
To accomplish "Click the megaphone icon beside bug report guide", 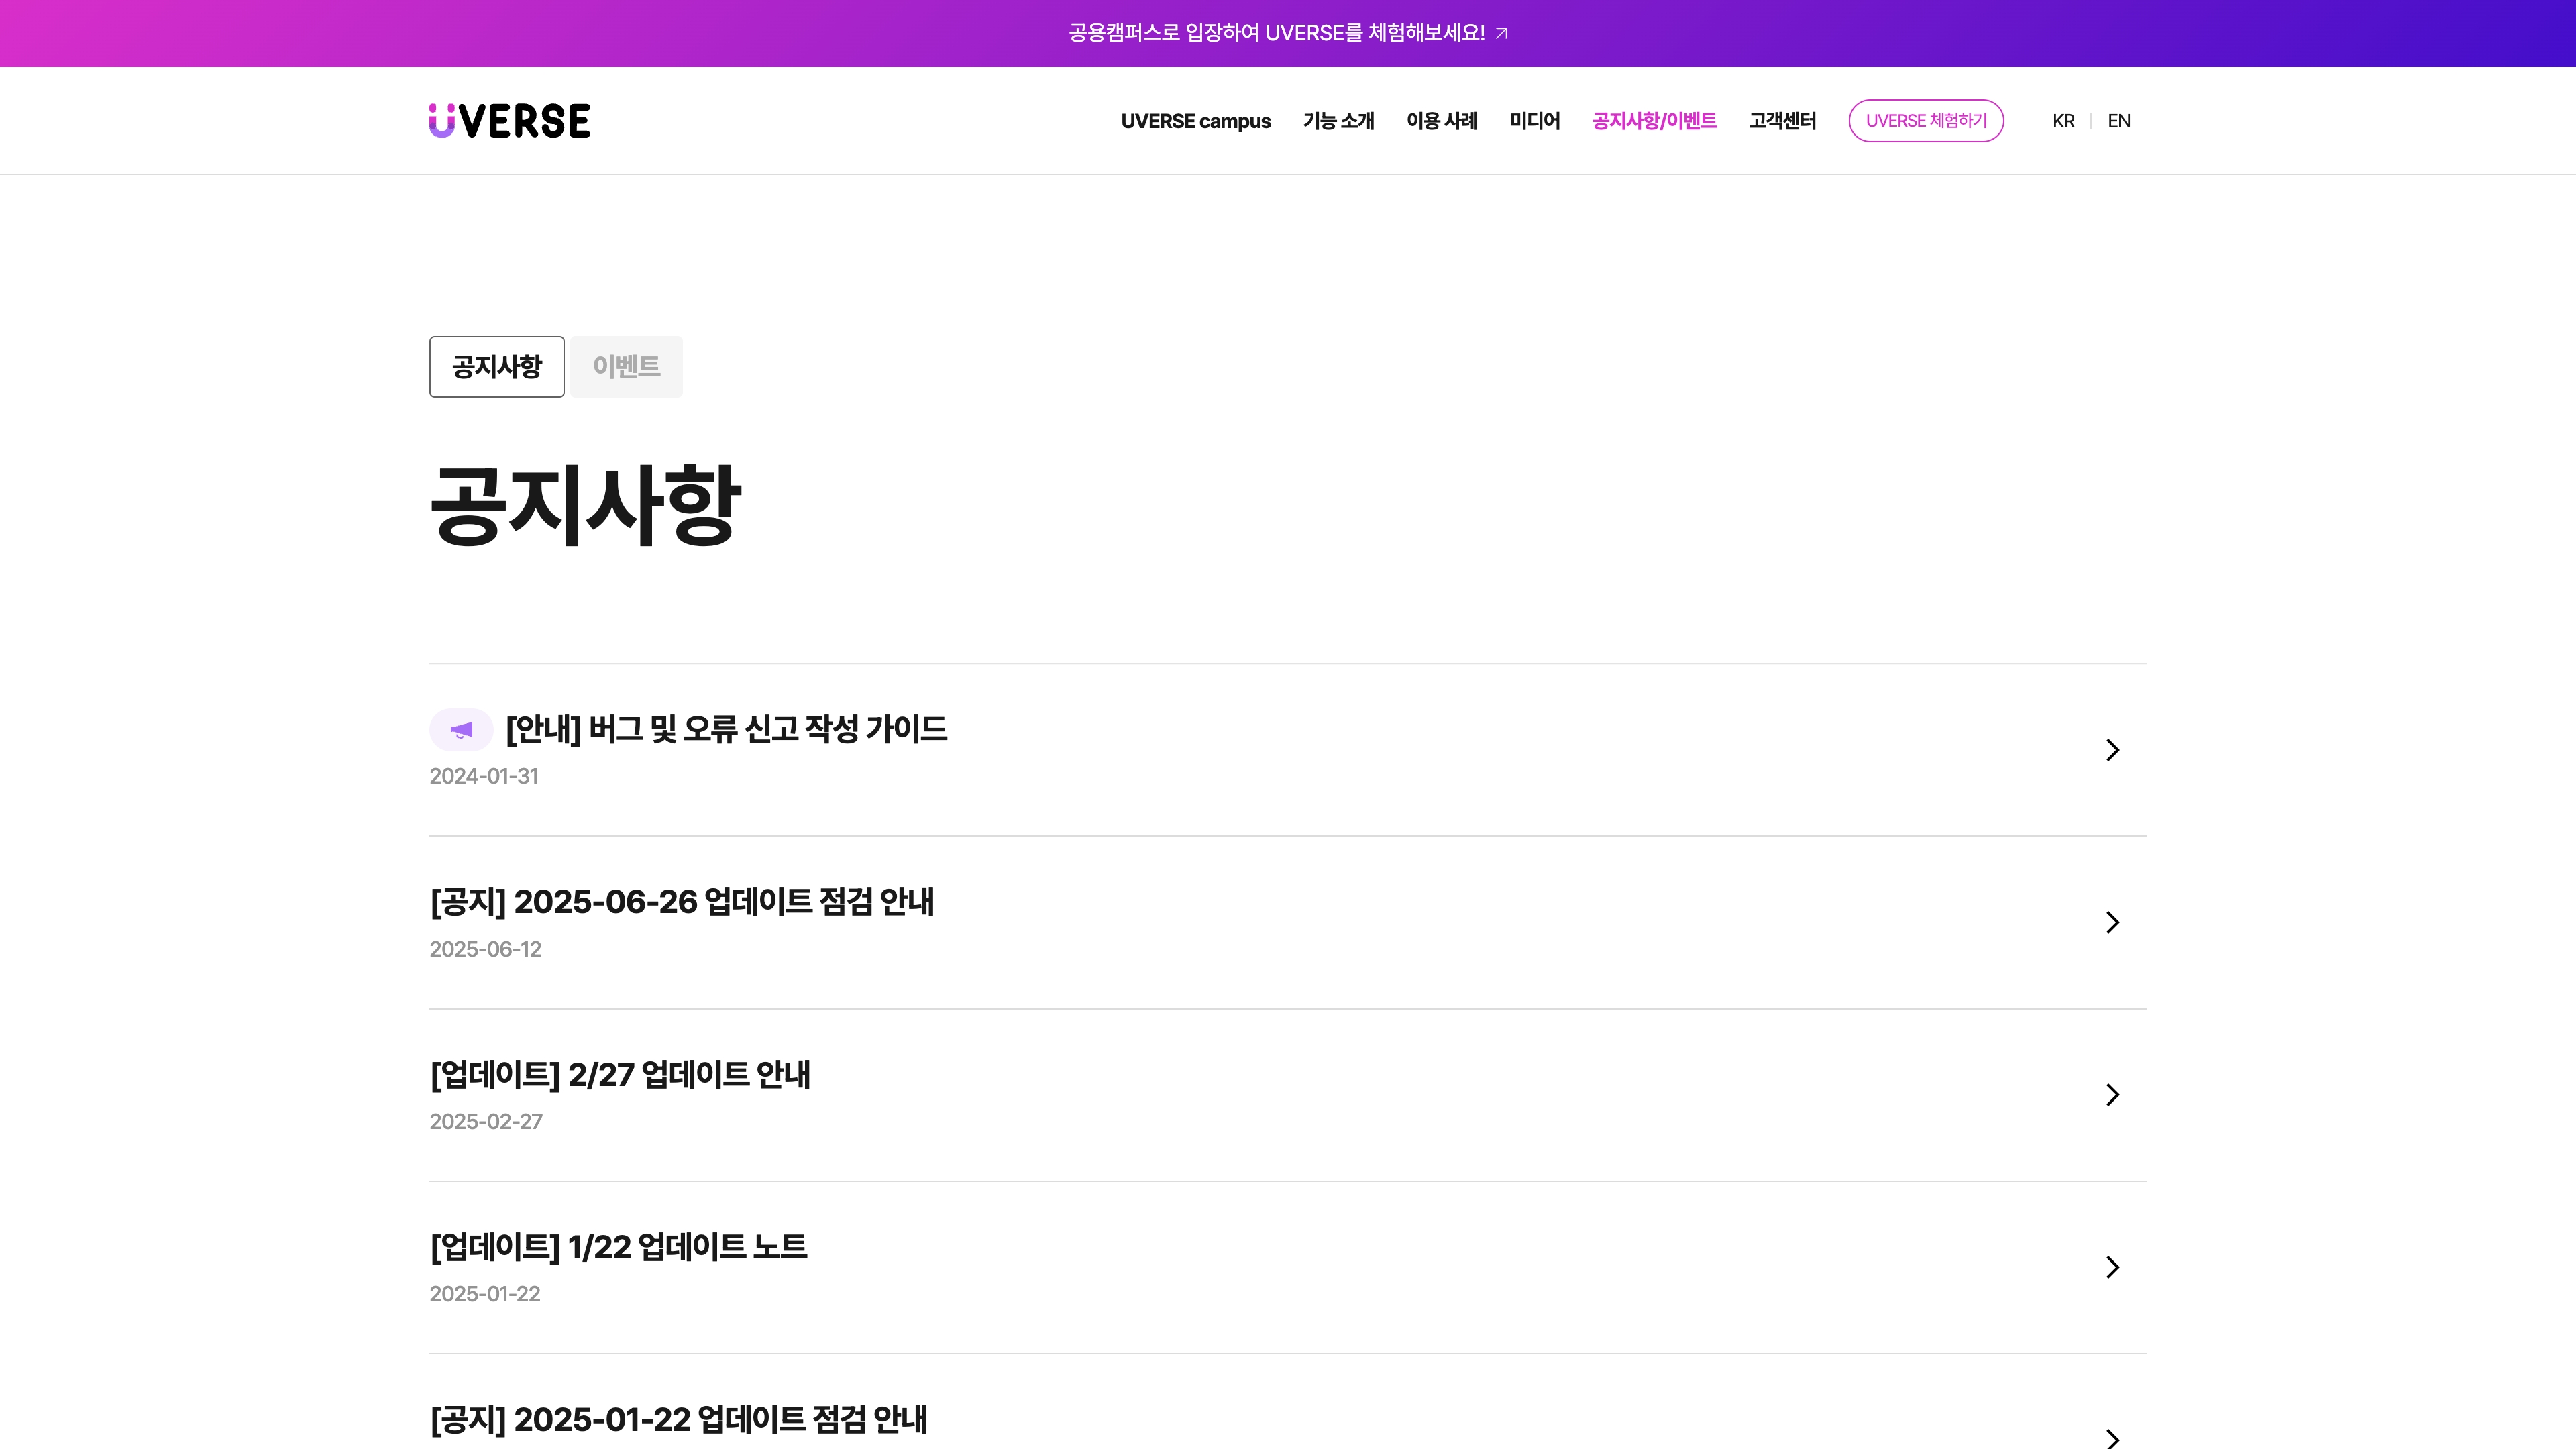I will pos(461,730).
